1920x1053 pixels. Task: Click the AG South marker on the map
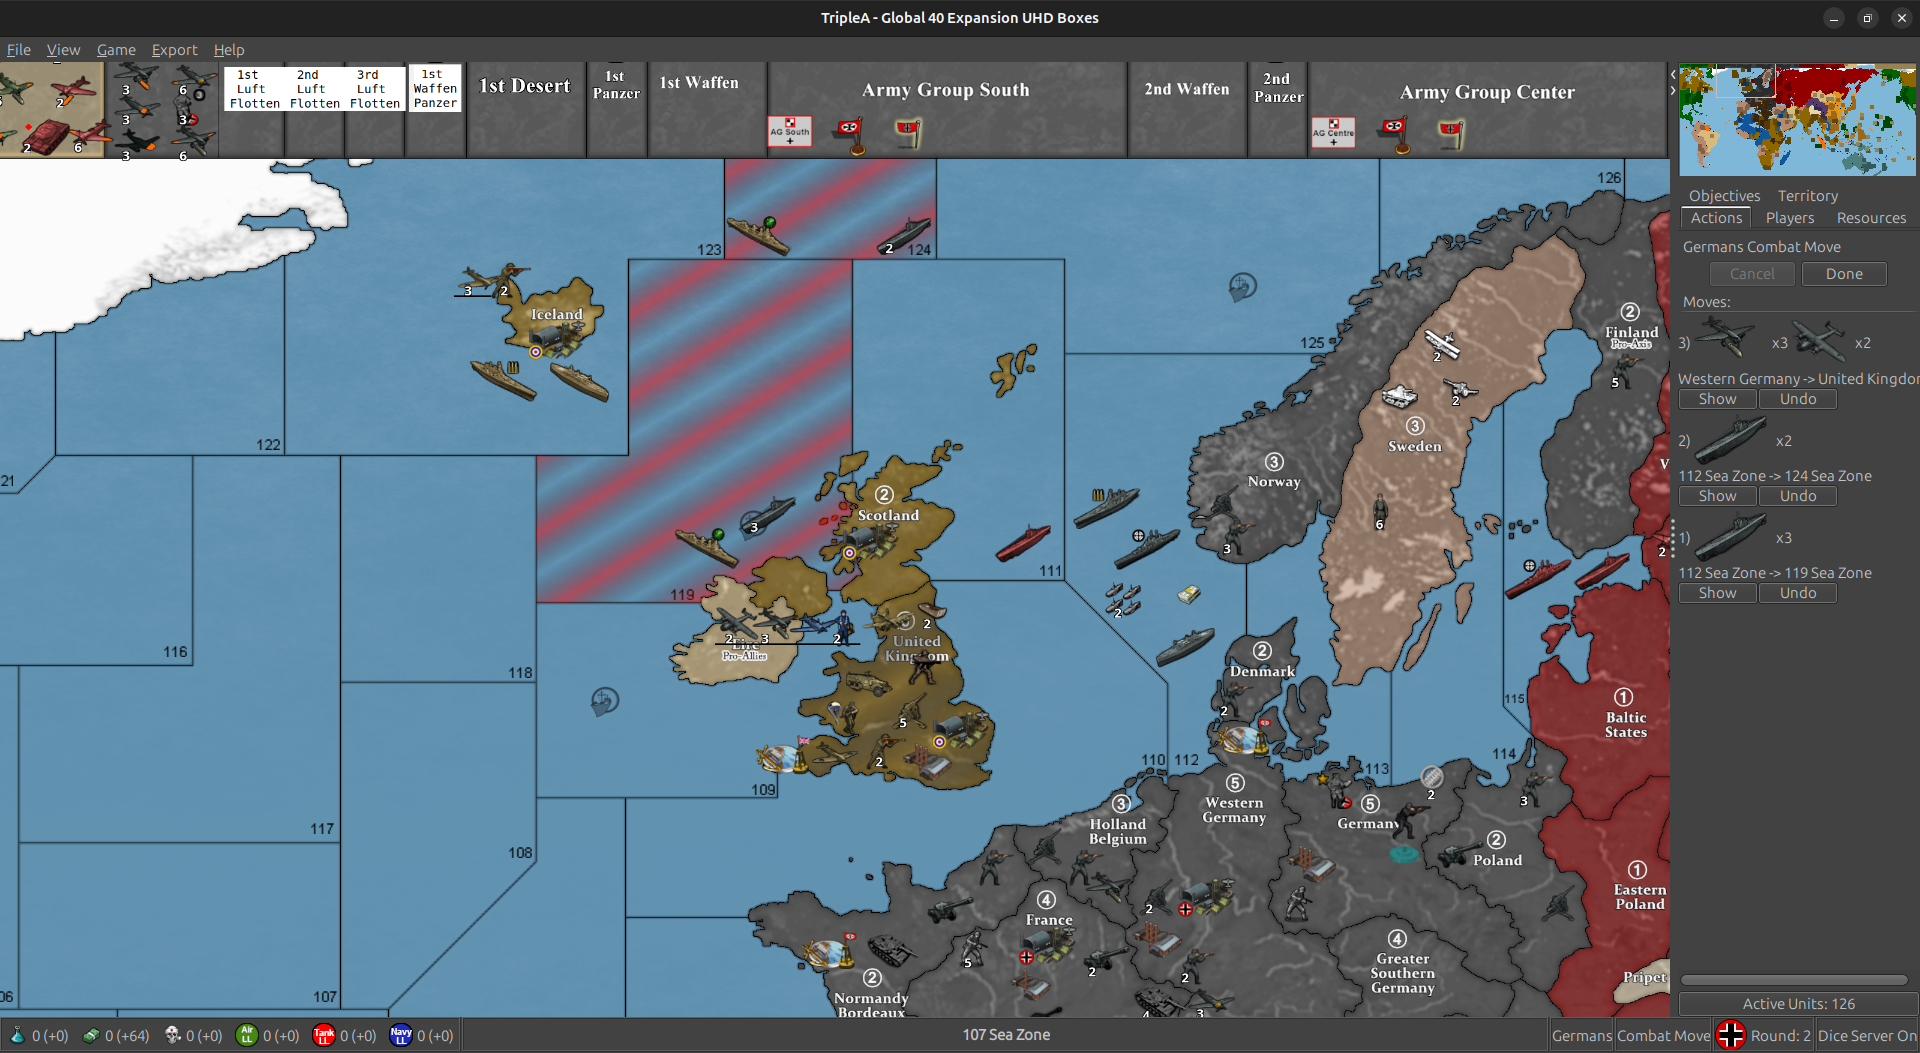click(x=789, y=130)
